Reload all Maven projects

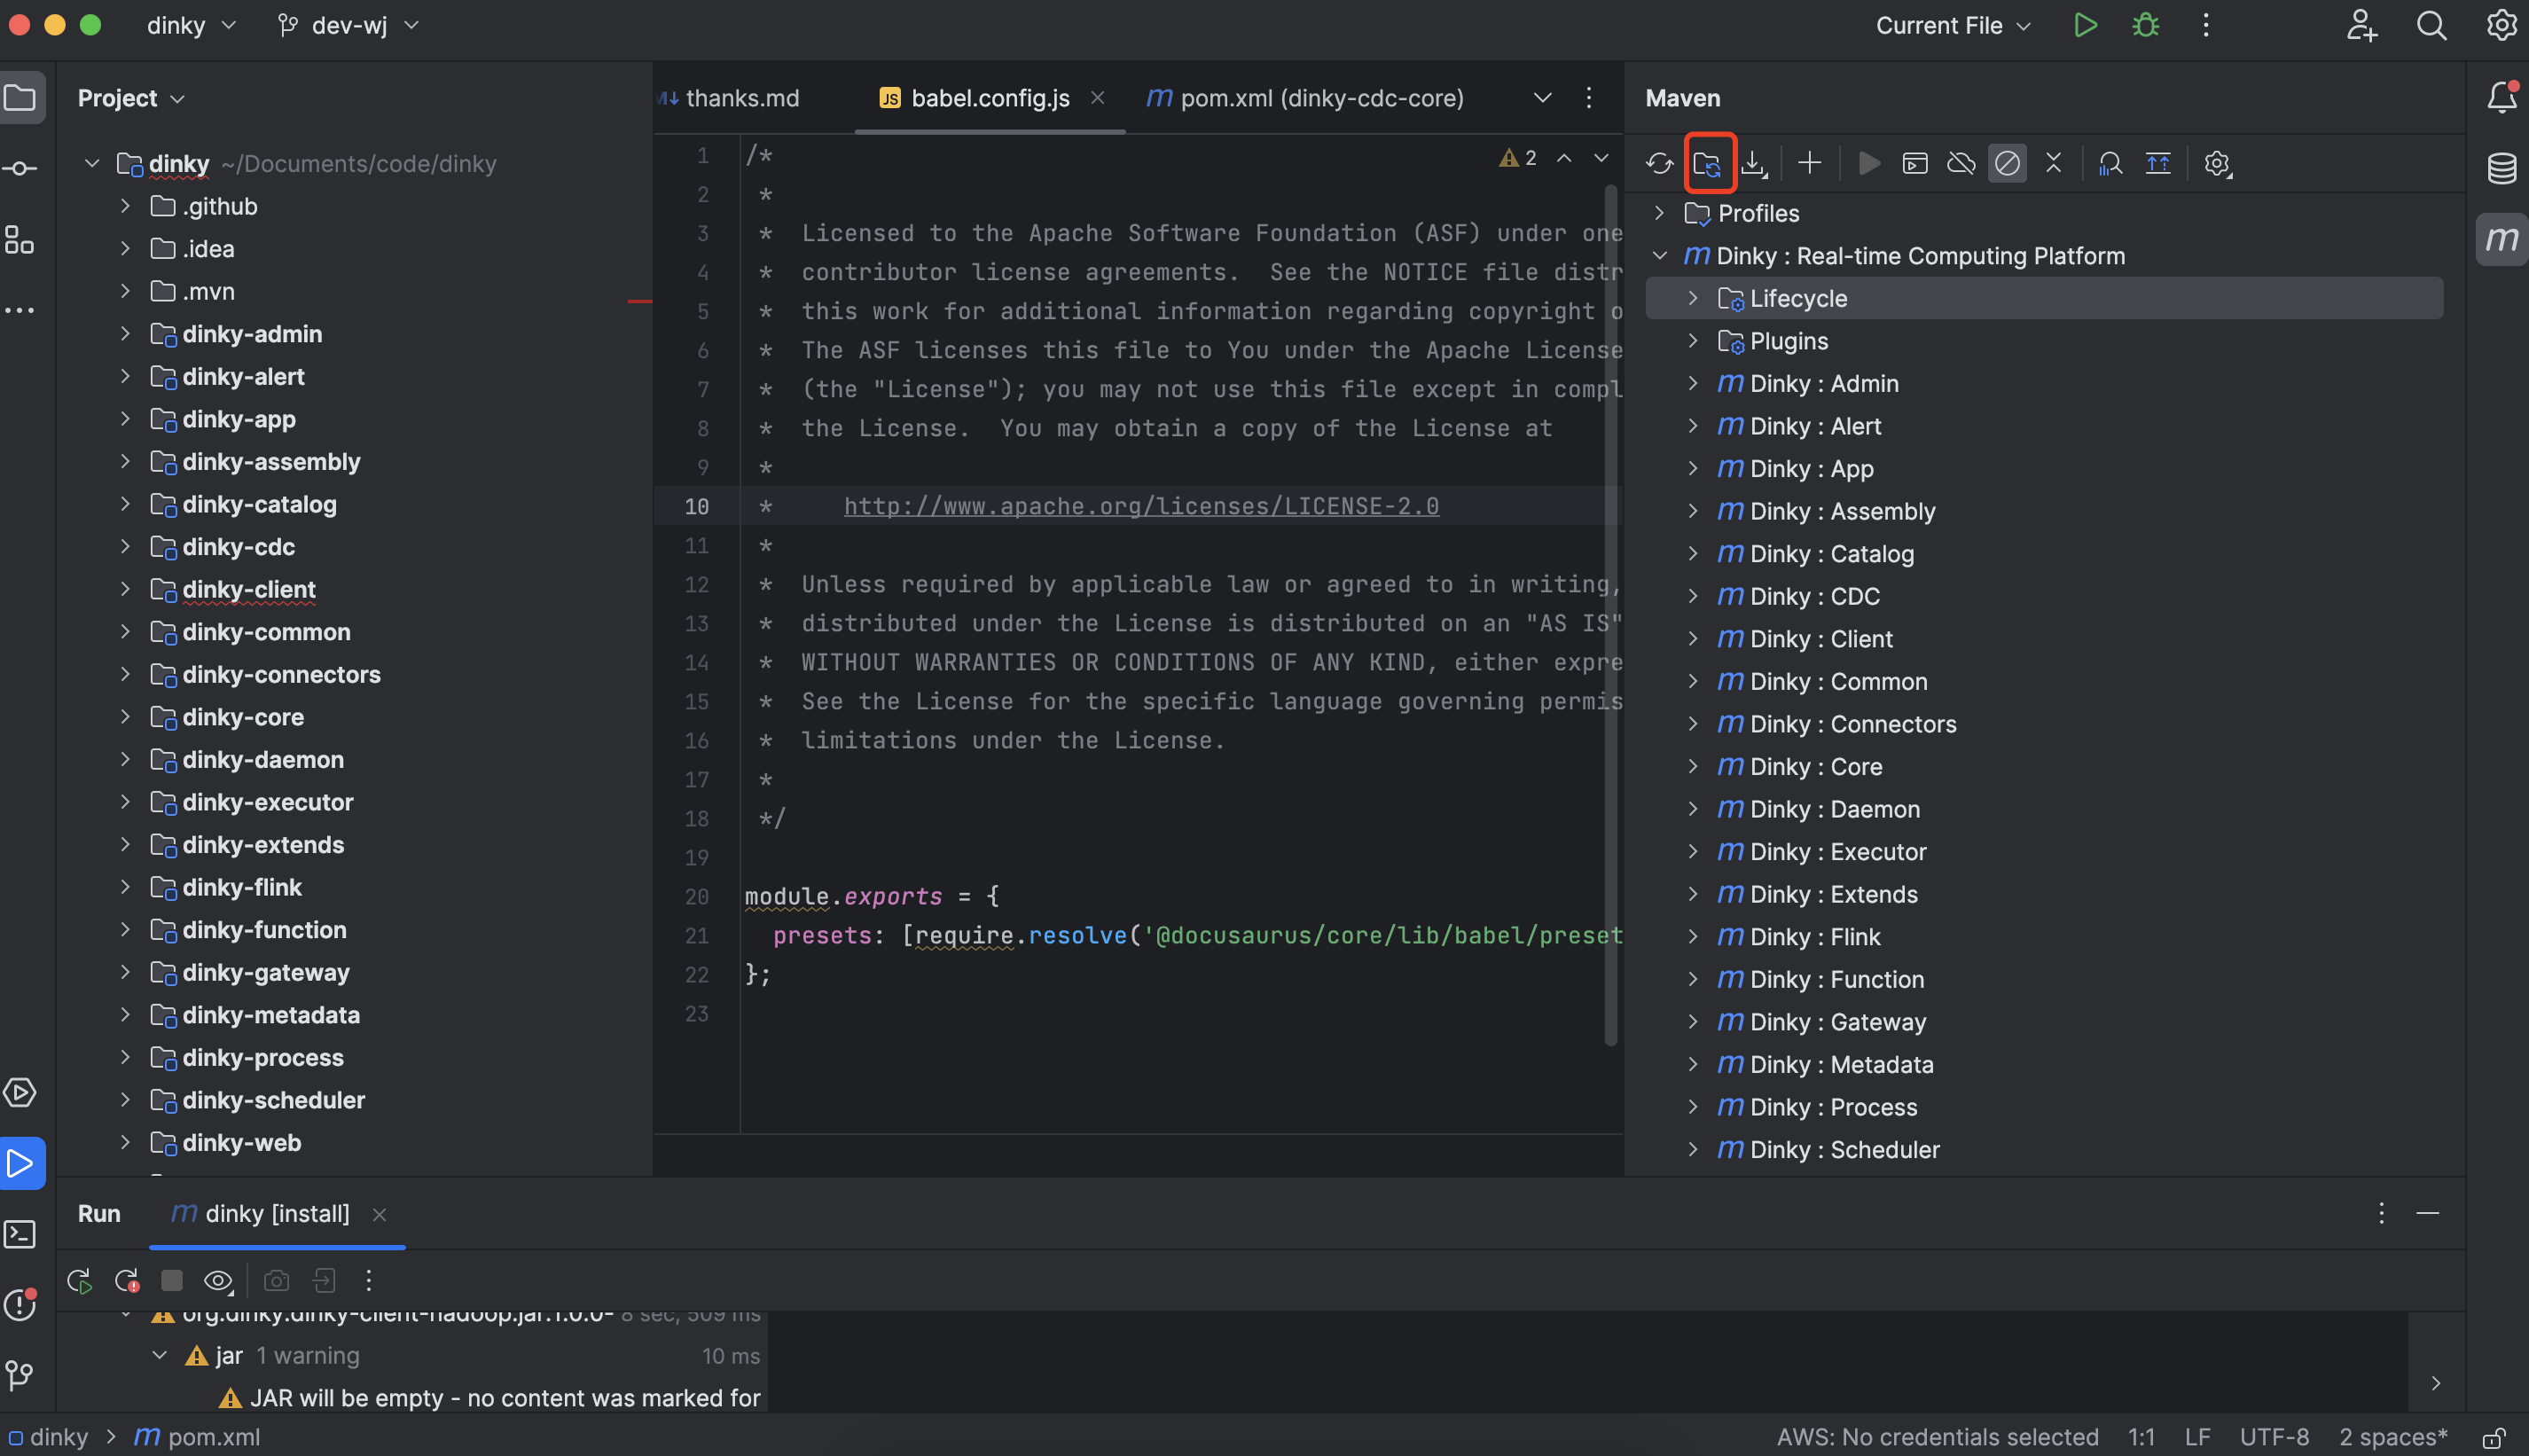pos(1659,163)
